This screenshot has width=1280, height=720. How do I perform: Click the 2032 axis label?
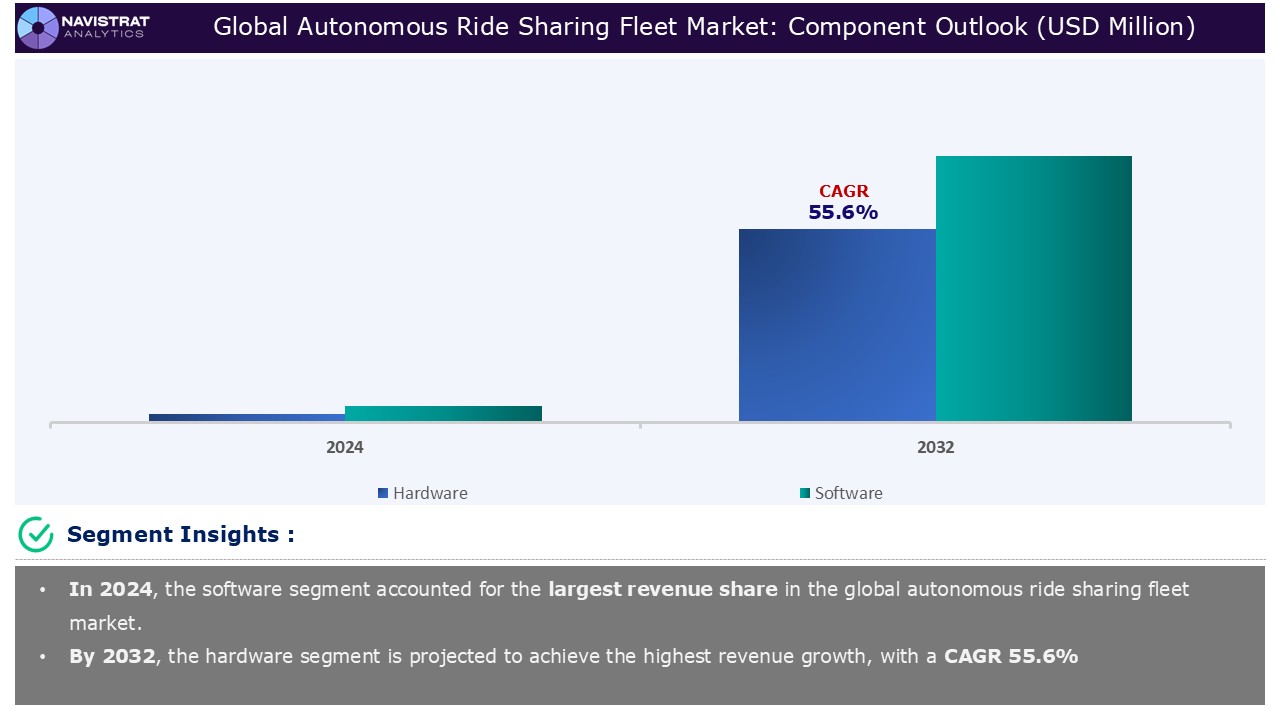click(x=936, y=447)
